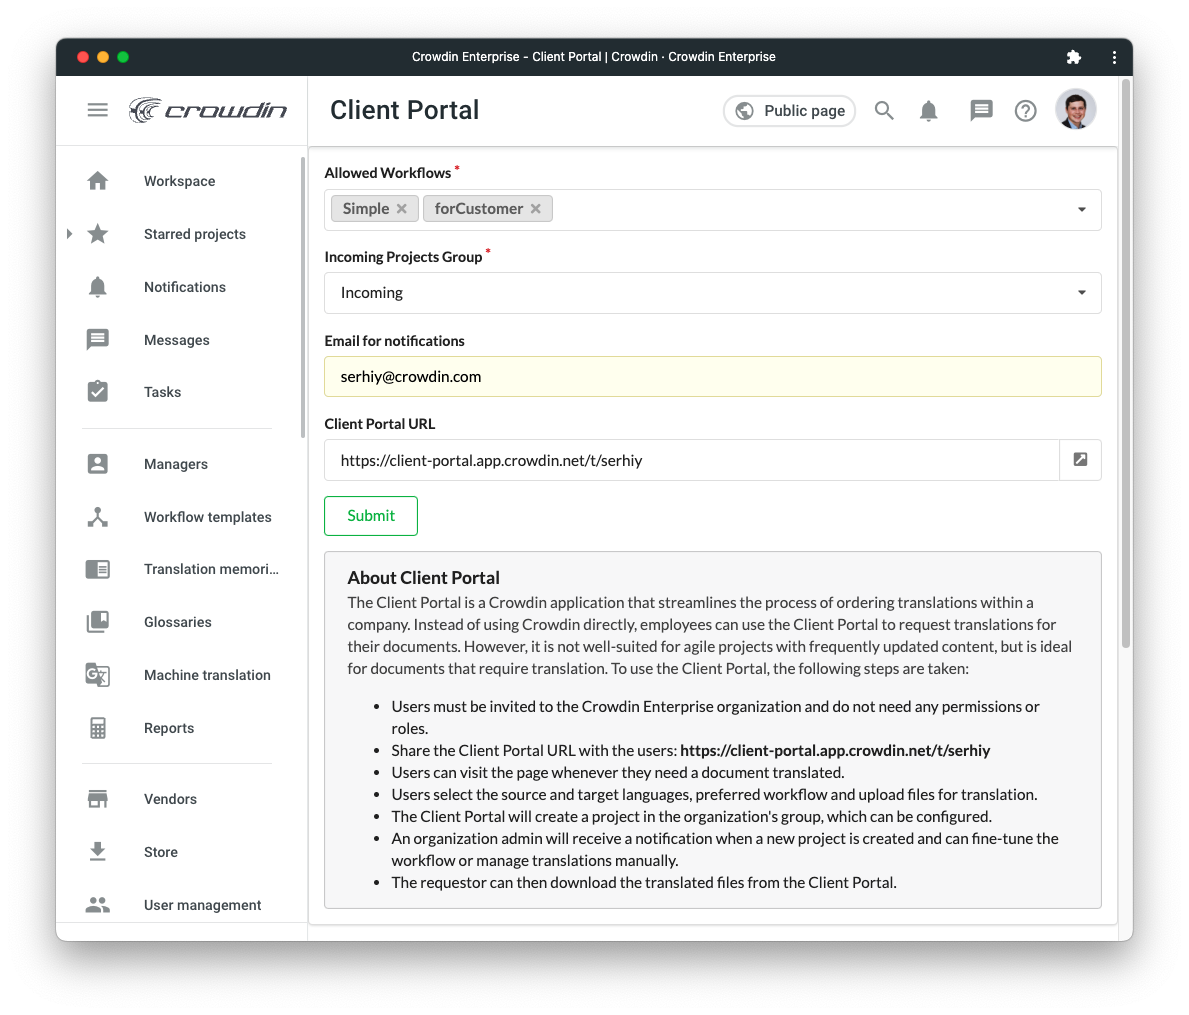The image size is (1189, 1015).
Task: Open the user profile avatar
Action: point(1075,110)
